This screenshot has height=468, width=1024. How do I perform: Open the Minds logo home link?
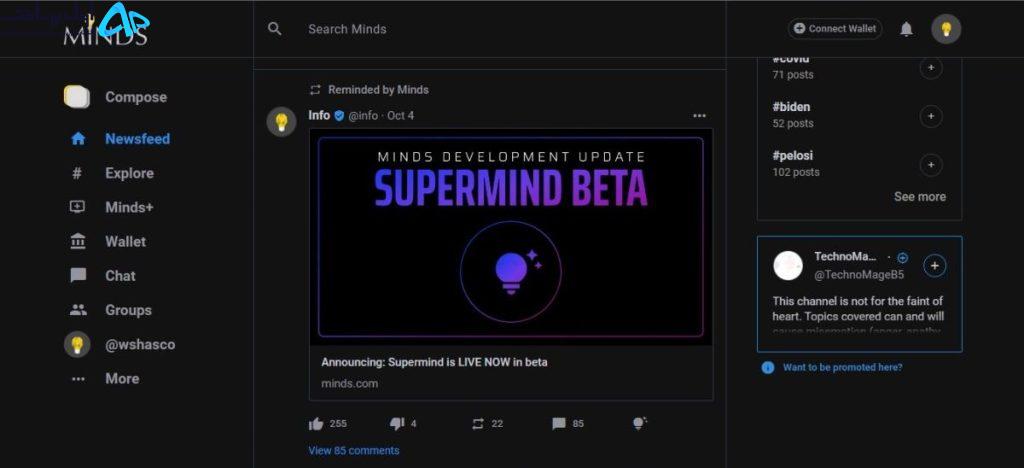pos(105,29)
